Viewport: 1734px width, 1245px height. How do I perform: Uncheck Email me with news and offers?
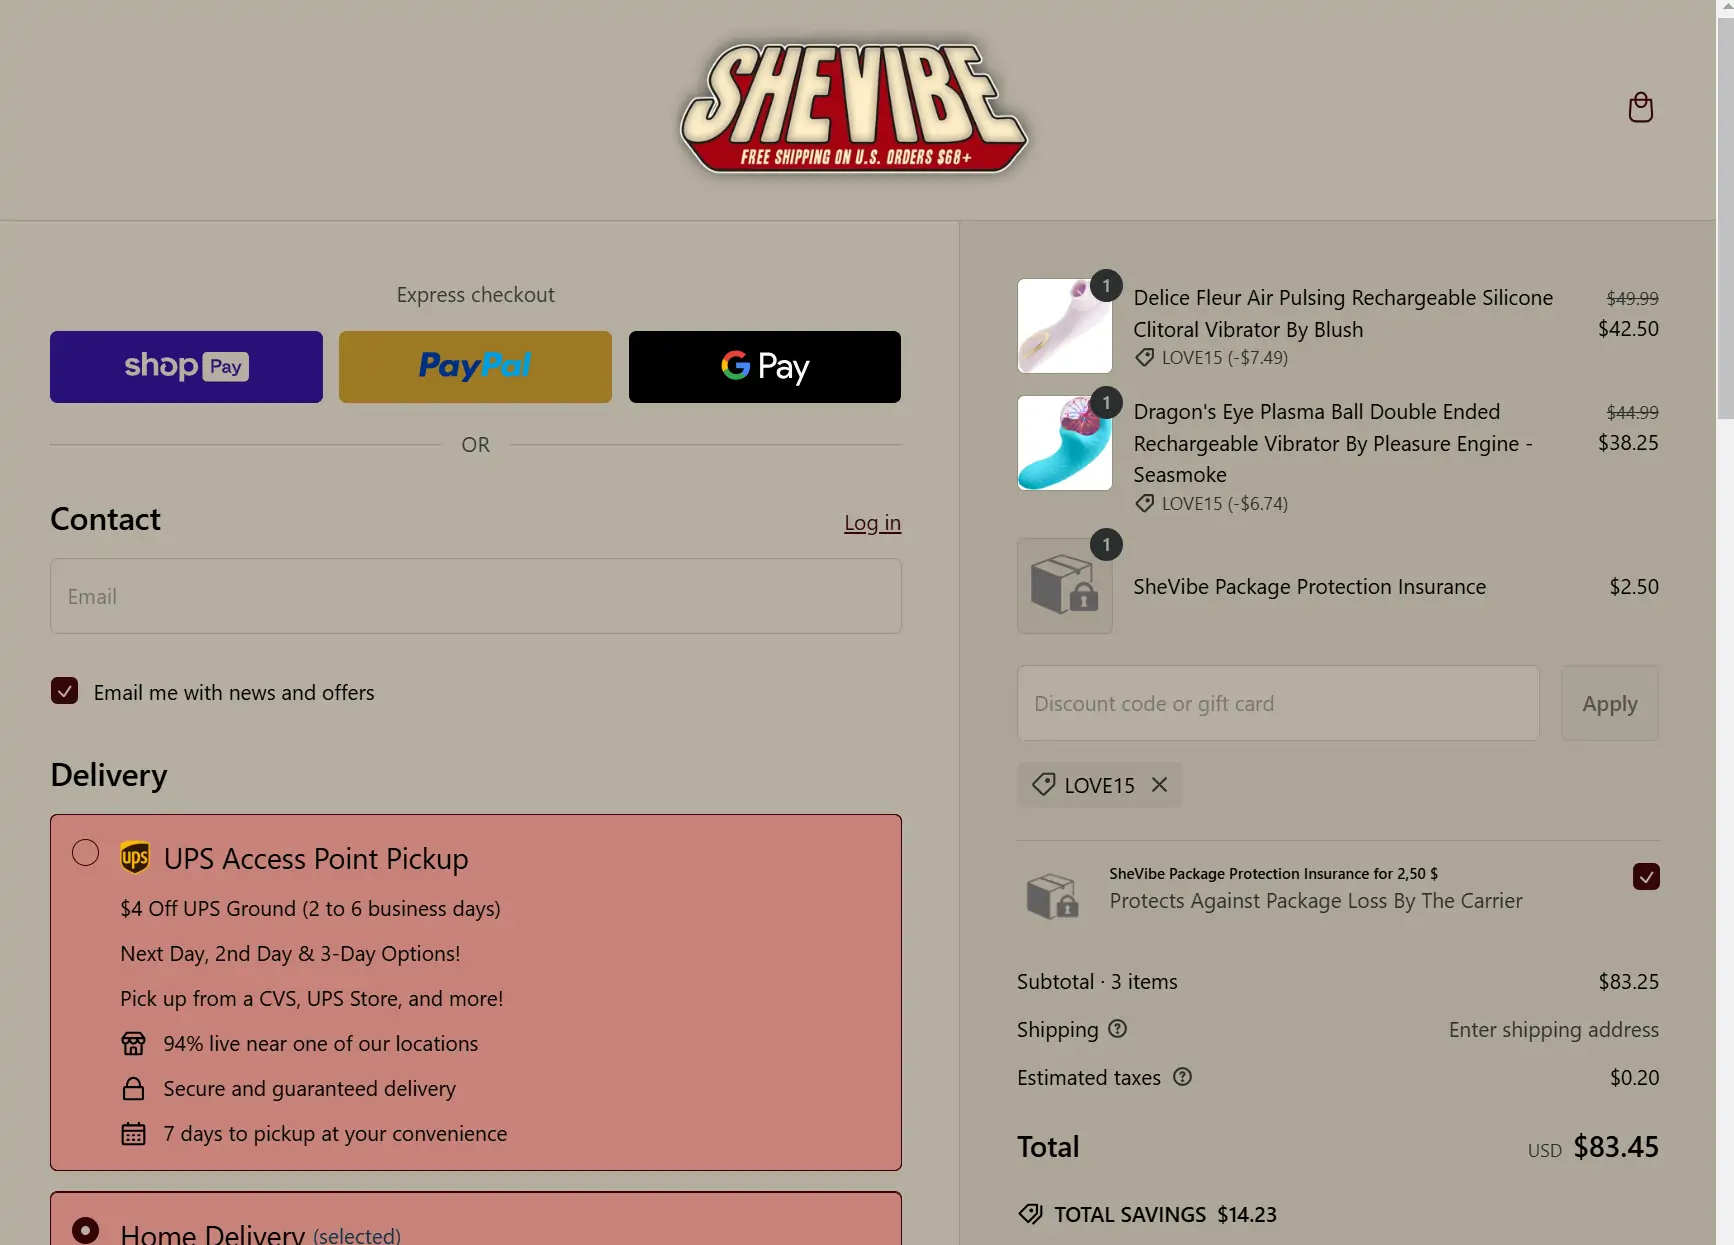coord(64,691)
